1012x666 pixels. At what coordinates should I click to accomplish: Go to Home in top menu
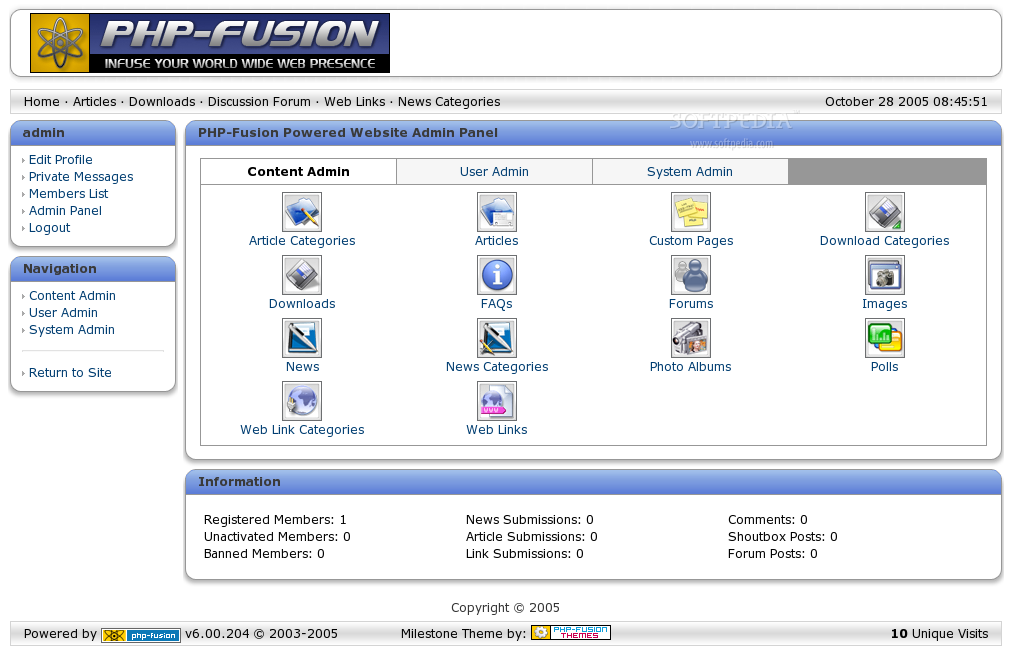click(x=41, y=102)
